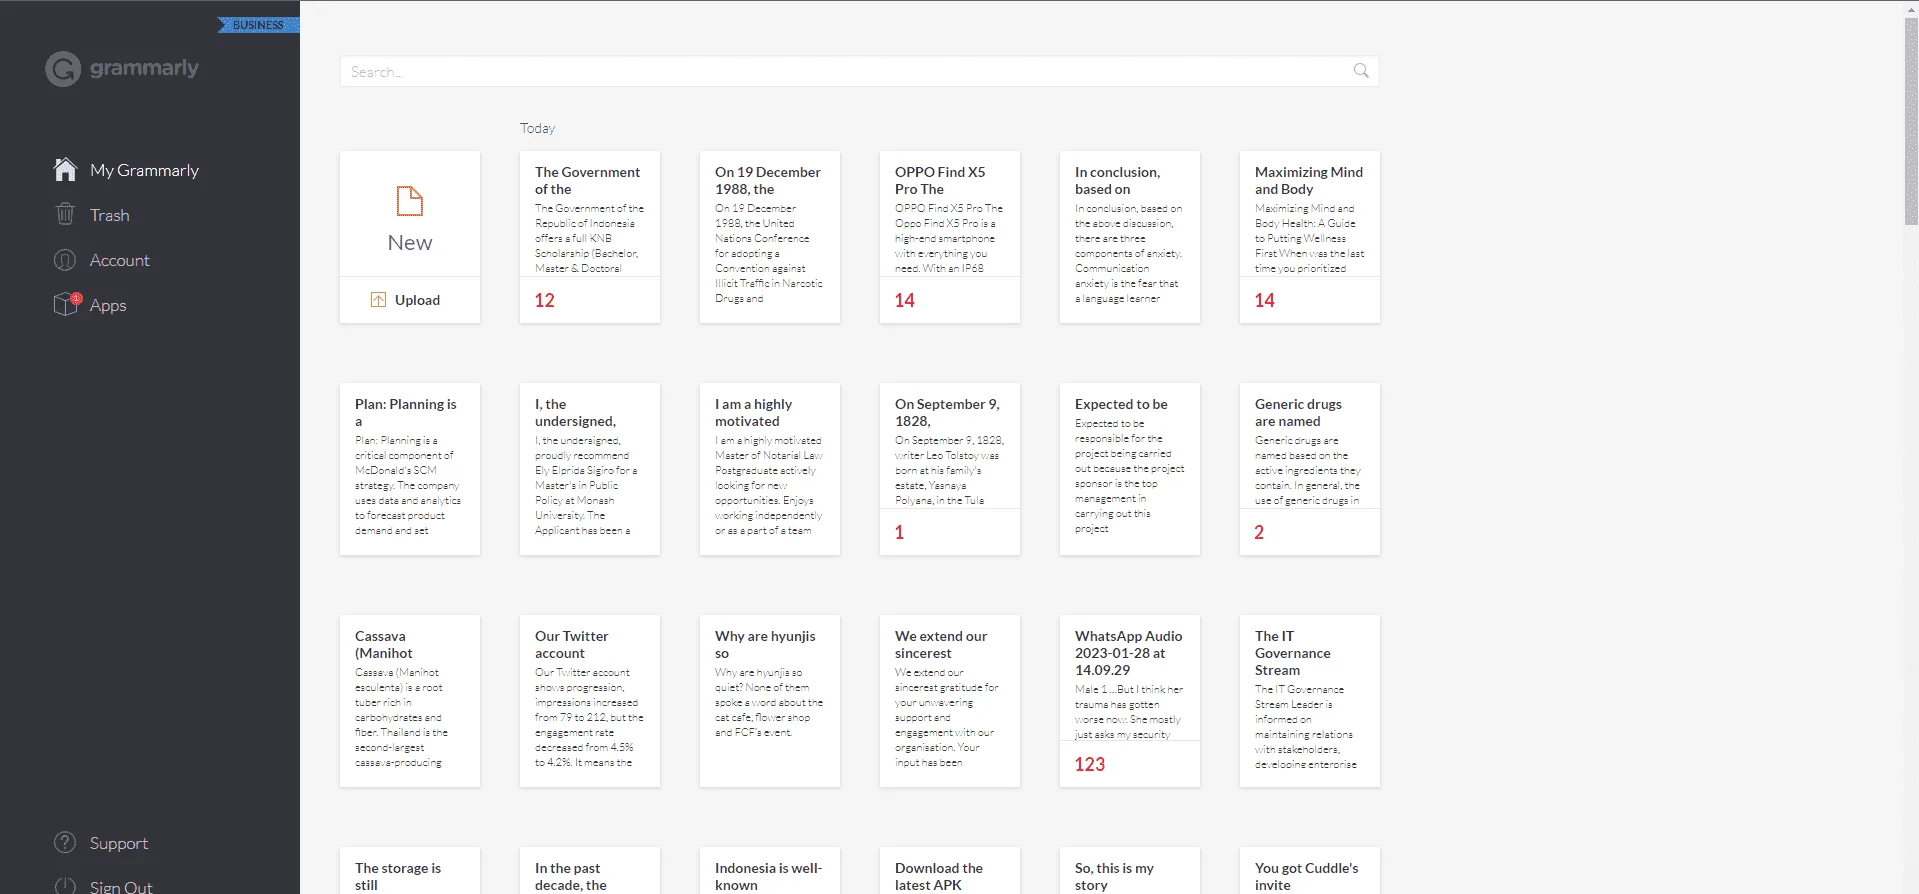1919x894 pixels.
Task: Click the Business badge
Action: tap(258, 25)
